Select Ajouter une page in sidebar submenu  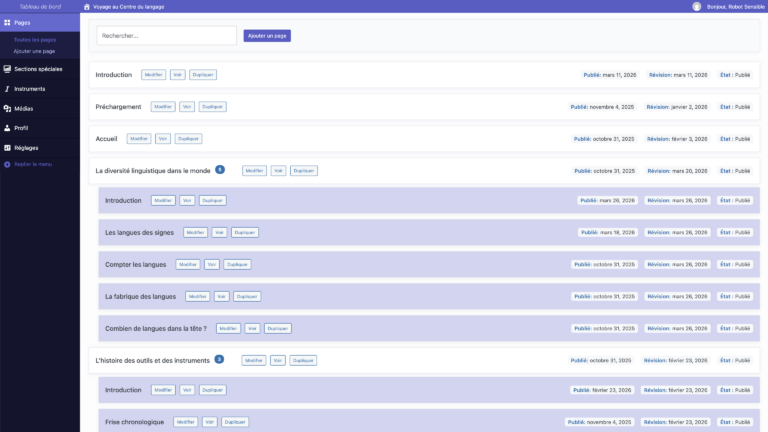[35, 50]
